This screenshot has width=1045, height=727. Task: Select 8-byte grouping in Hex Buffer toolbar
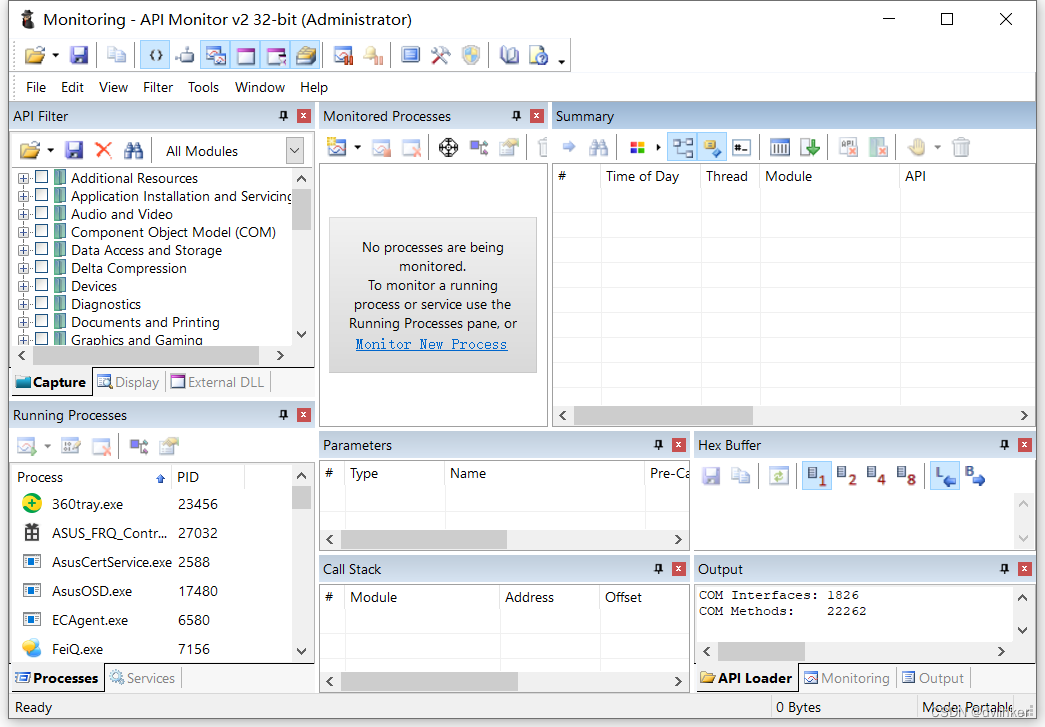[906, 476]
